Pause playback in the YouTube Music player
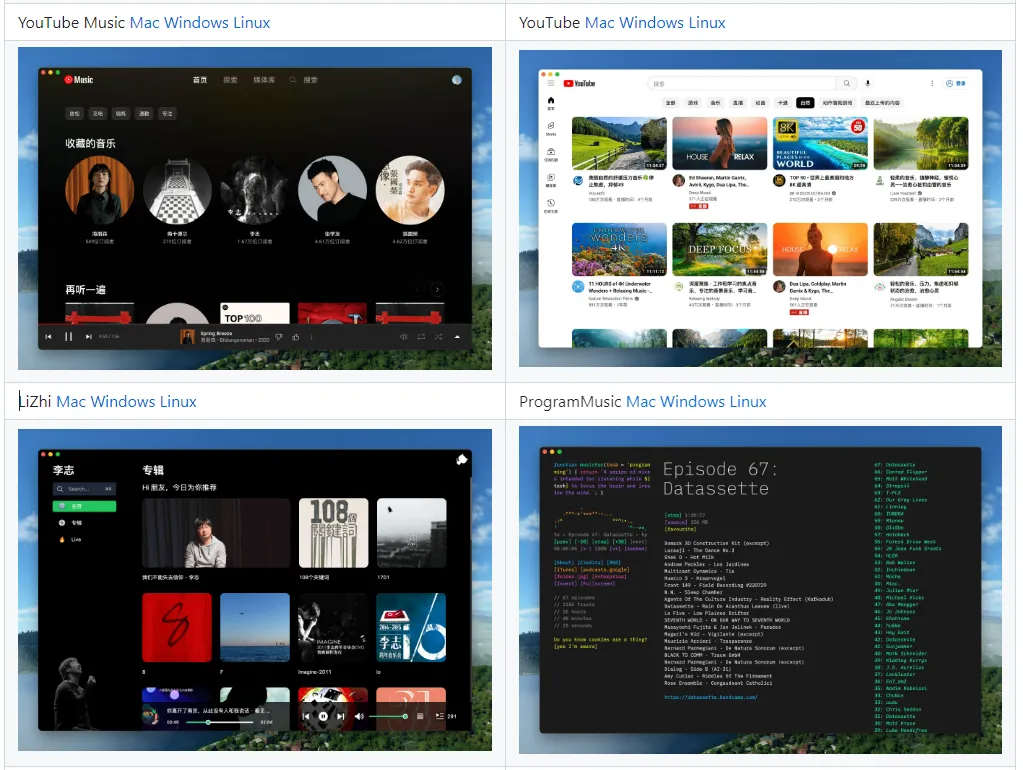This screenshot has height=770, width=1023. pos(68,337)
